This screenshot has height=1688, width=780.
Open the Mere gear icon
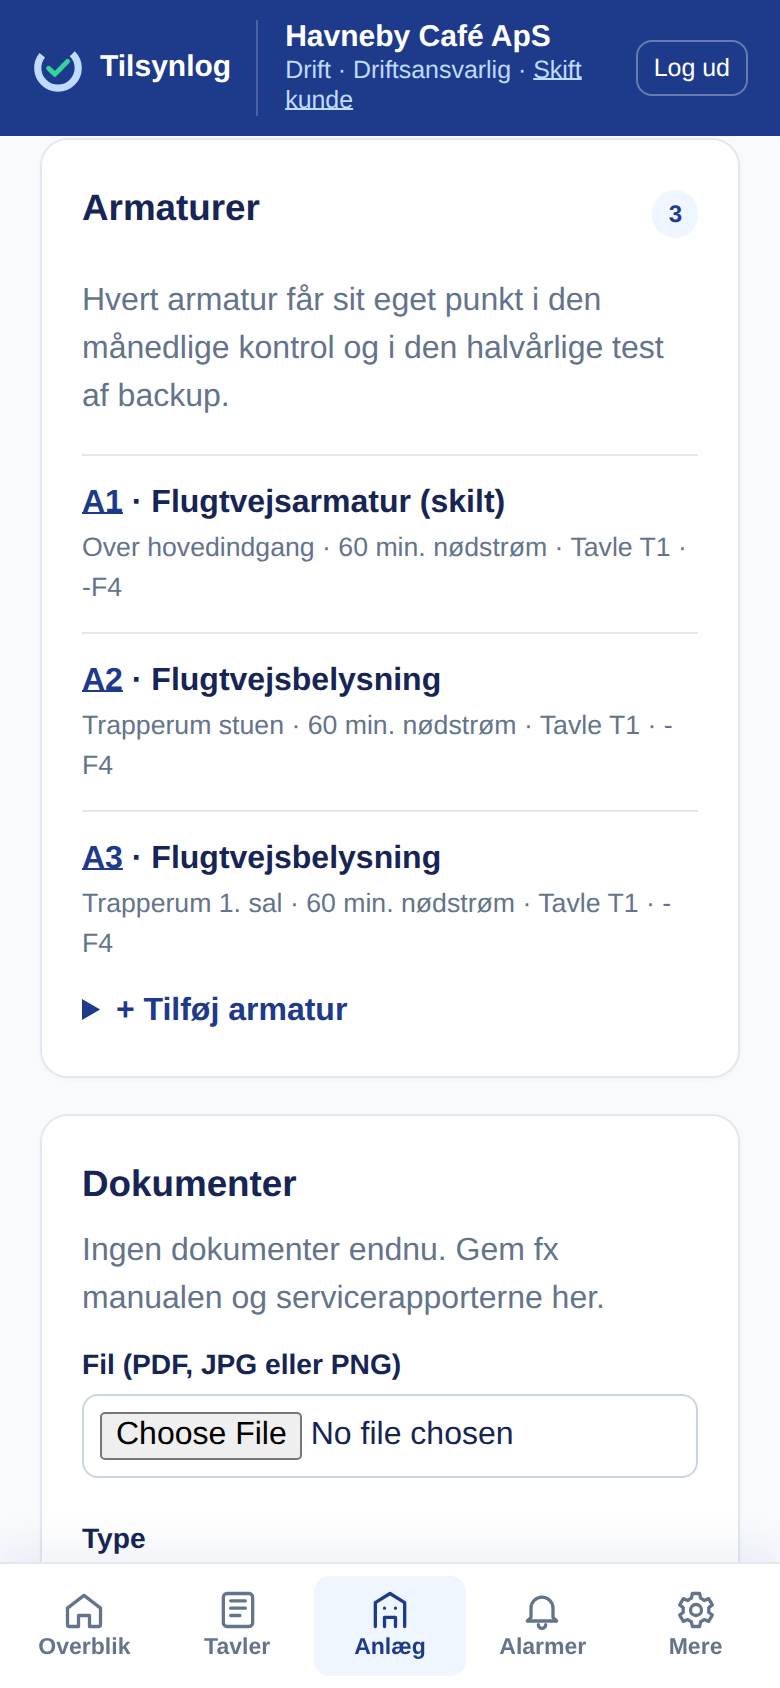coord(695,1610)
